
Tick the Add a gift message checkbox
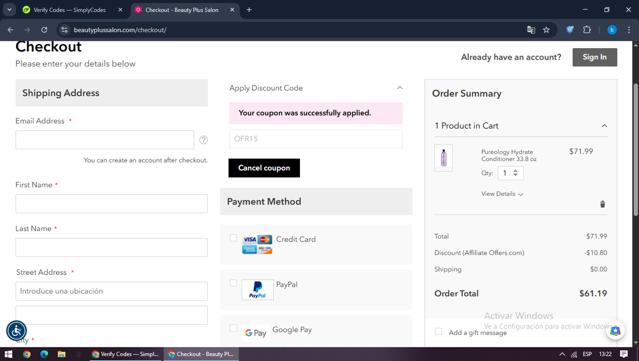438,332
